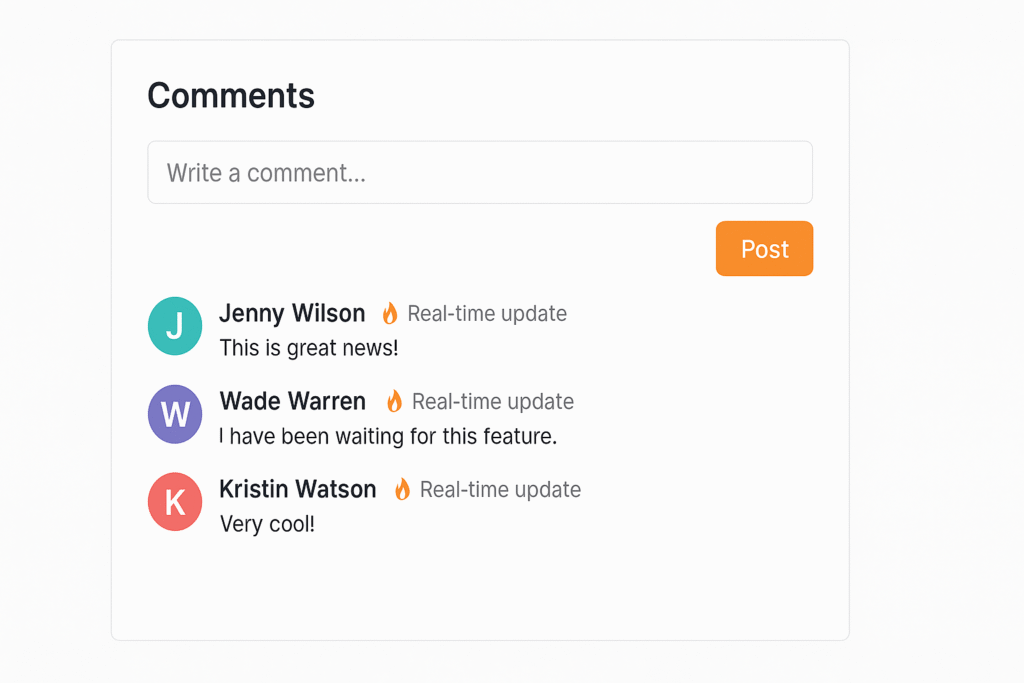Click the Comments heading
This screenshot has height=683, width=1024.
point(230,95)
